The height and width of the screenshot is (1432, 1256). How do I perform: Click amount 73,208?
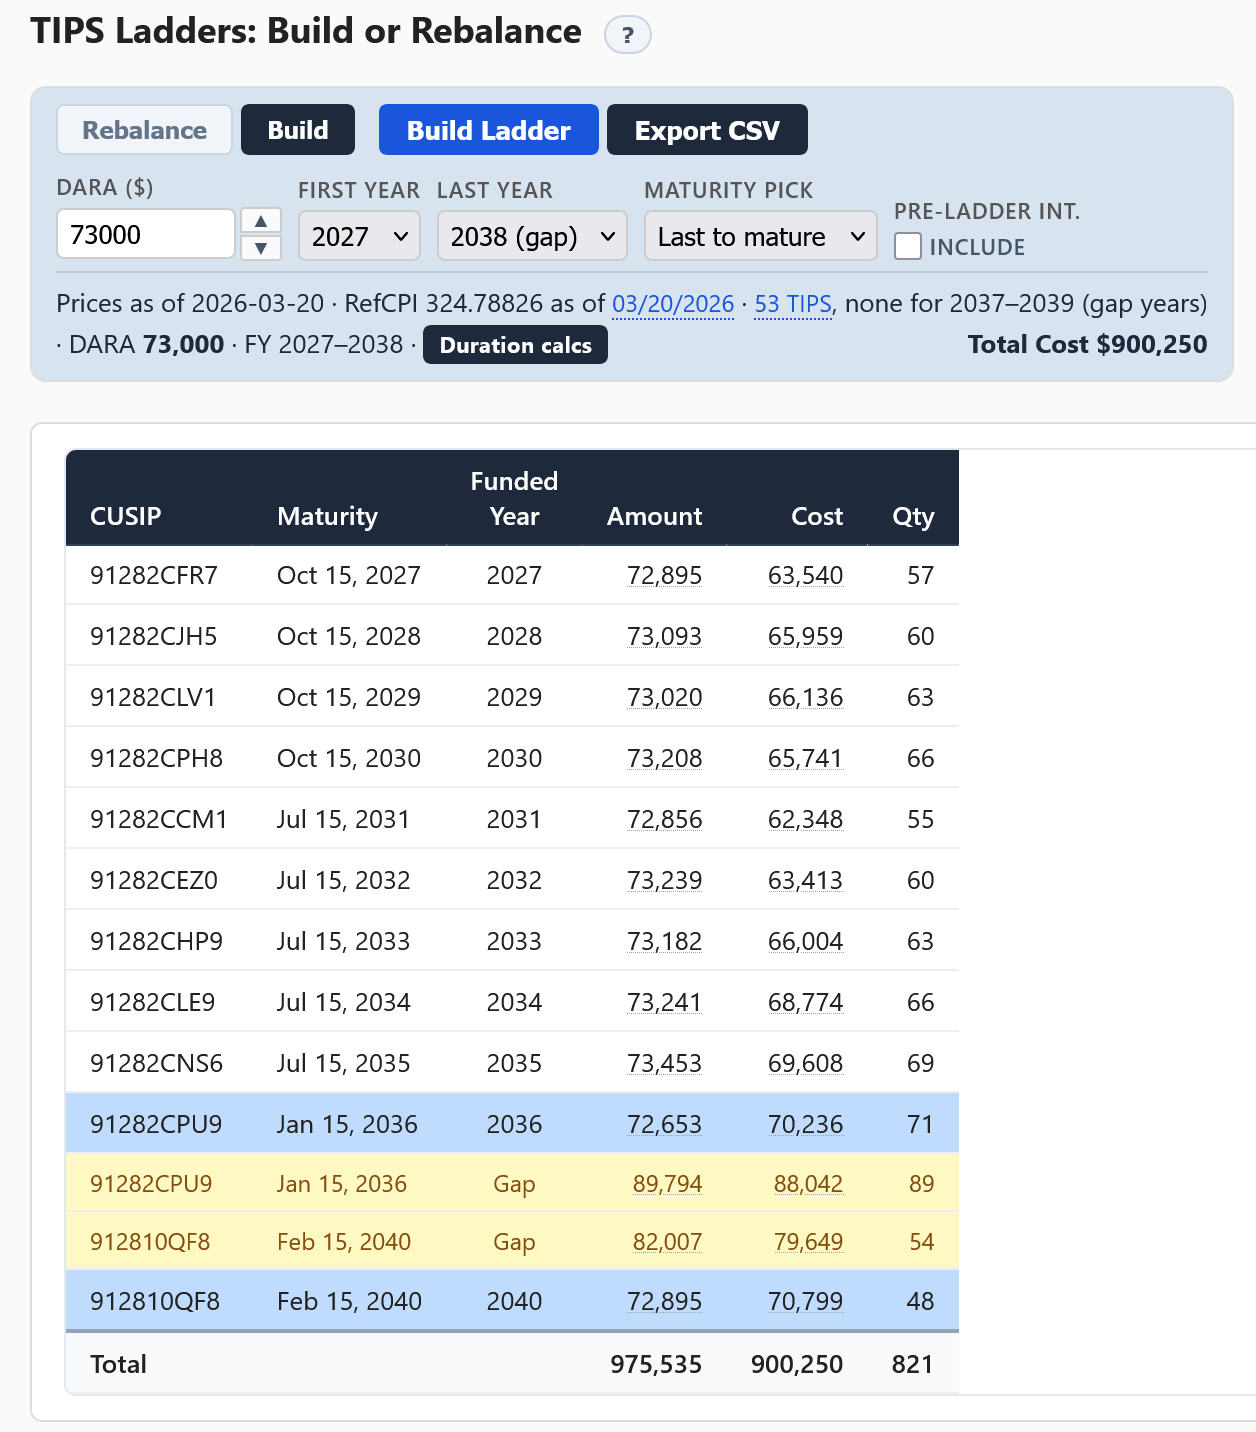(x=665, y=758)
